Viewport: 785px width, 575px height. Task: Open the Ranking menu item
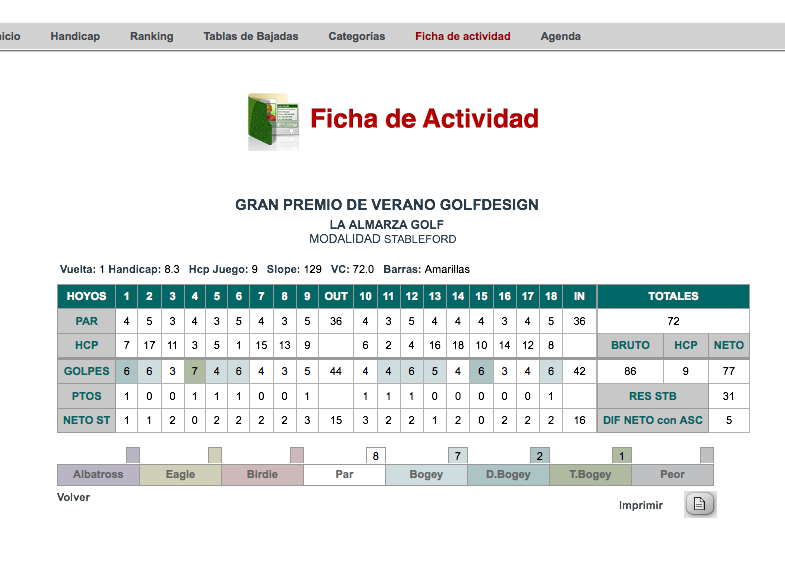(152, 36)
